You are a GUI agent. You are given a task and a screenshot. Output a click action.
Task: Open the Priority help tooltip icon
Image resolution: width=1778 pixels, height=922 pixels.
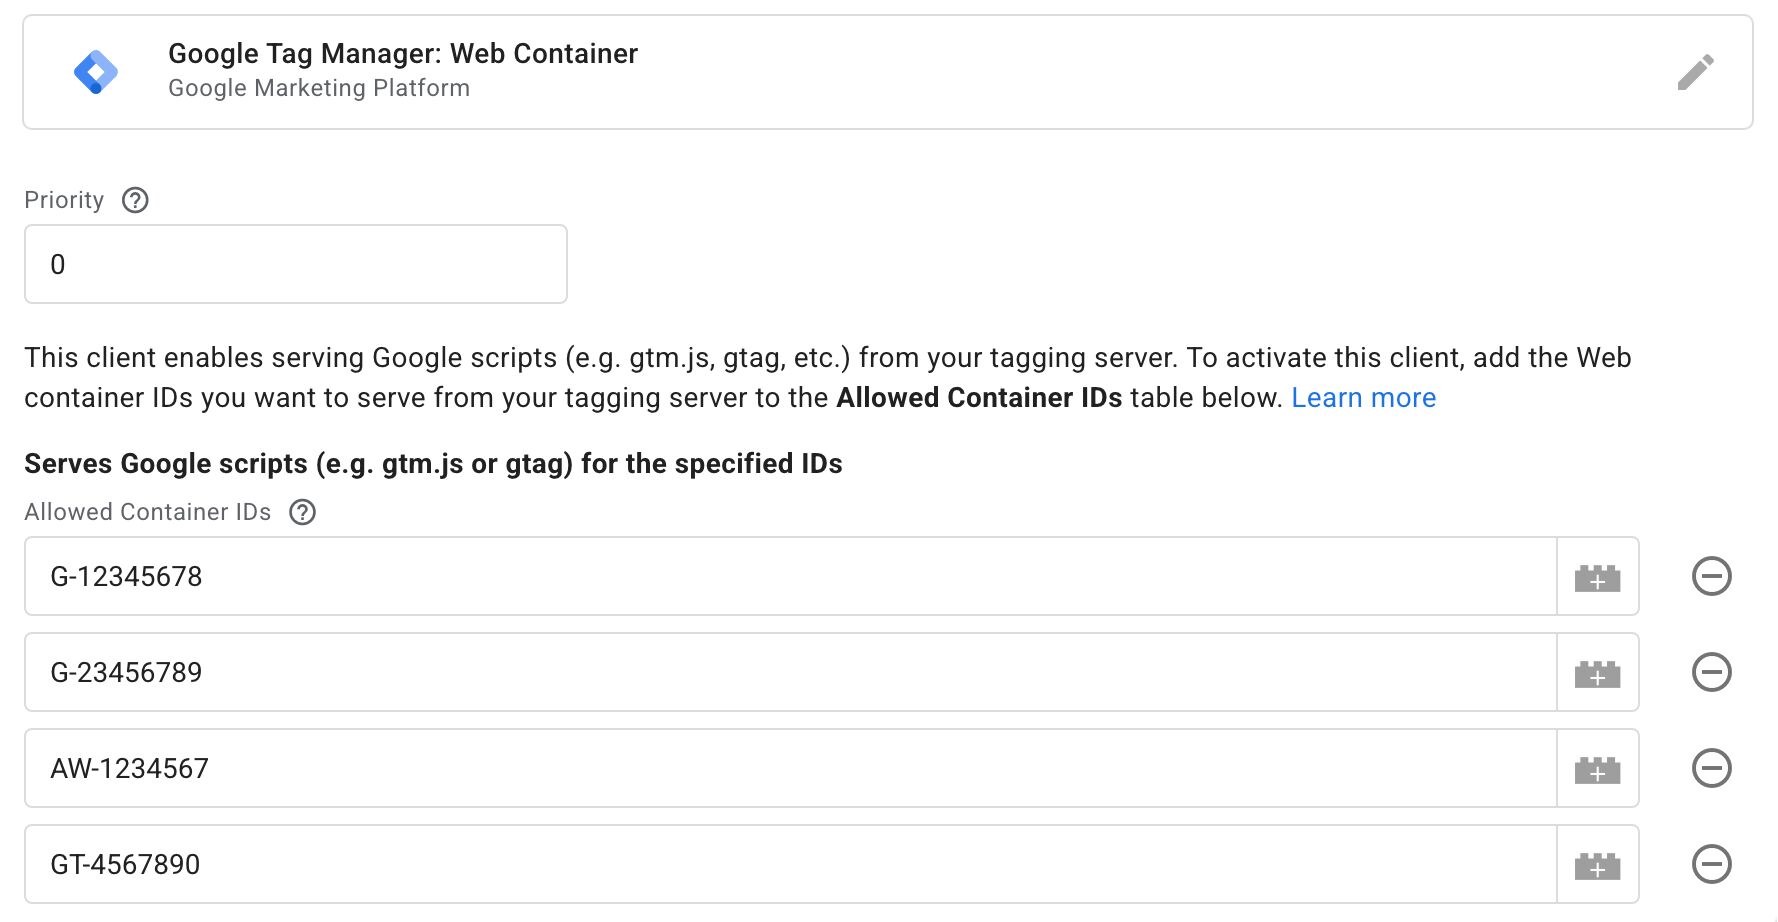point(135,200)
